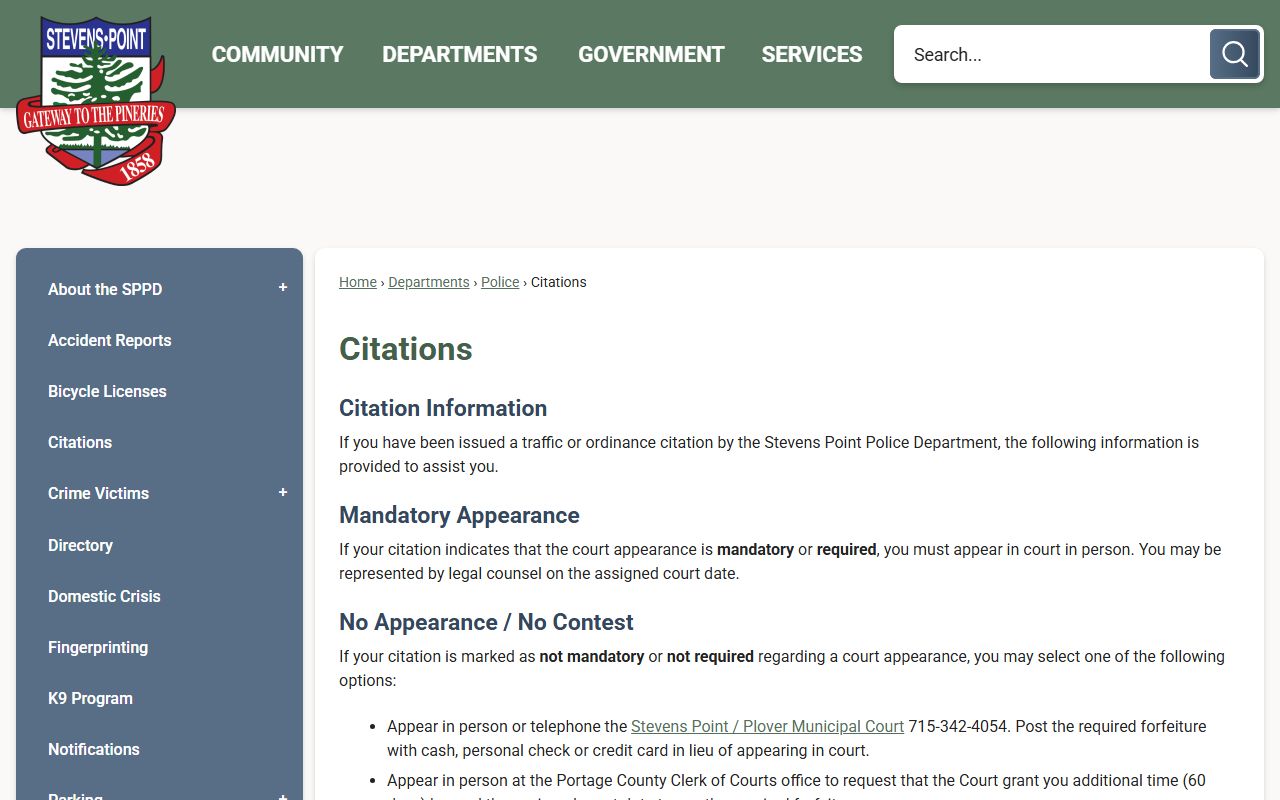1280x800 pixels.
Task: Click into the Search text field
Action: pos(1050,54)
